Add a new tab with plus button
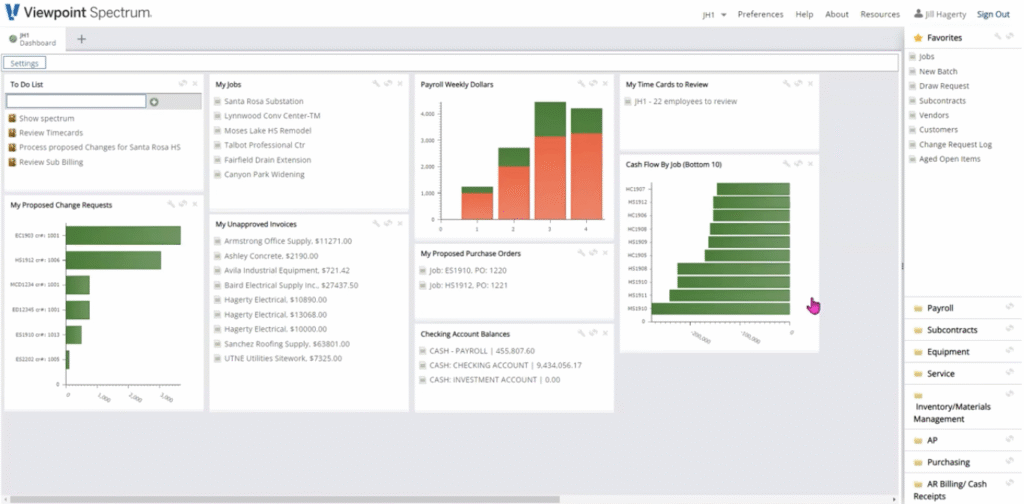This screenshot has width=1024, height=504. tap(82, 39)
